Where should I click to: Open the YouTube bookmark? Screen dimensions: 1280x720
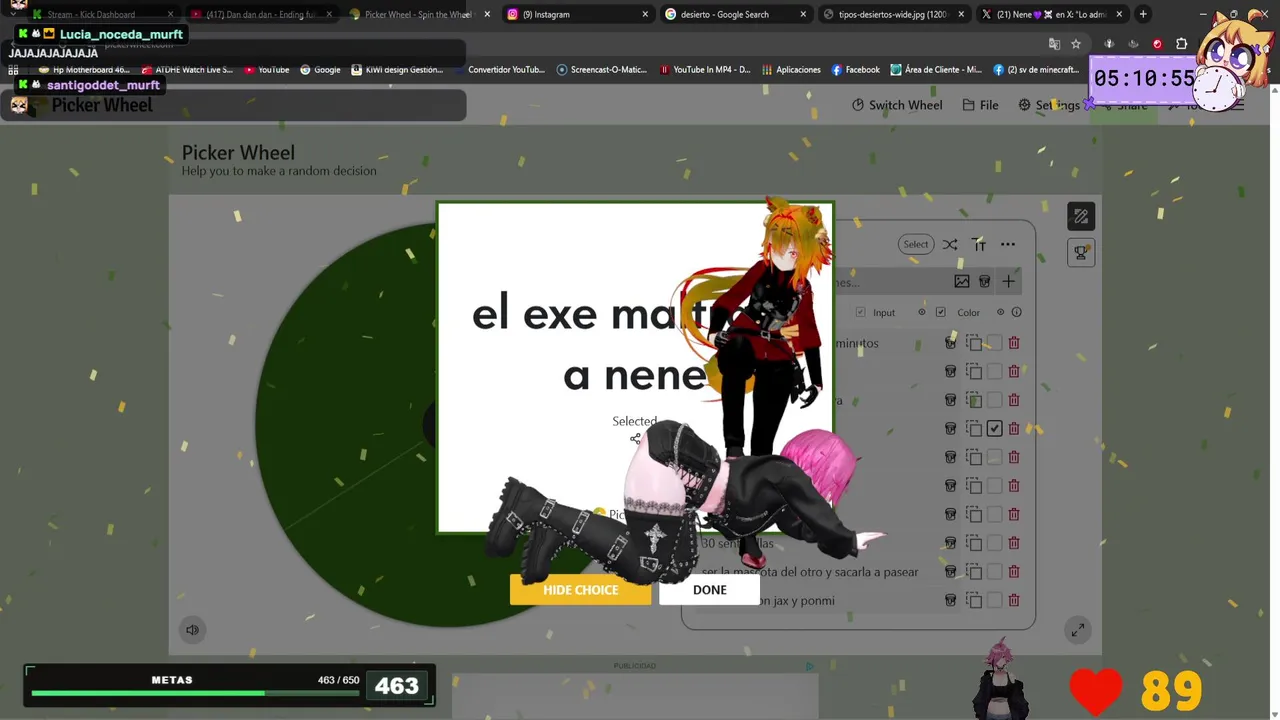267,70
